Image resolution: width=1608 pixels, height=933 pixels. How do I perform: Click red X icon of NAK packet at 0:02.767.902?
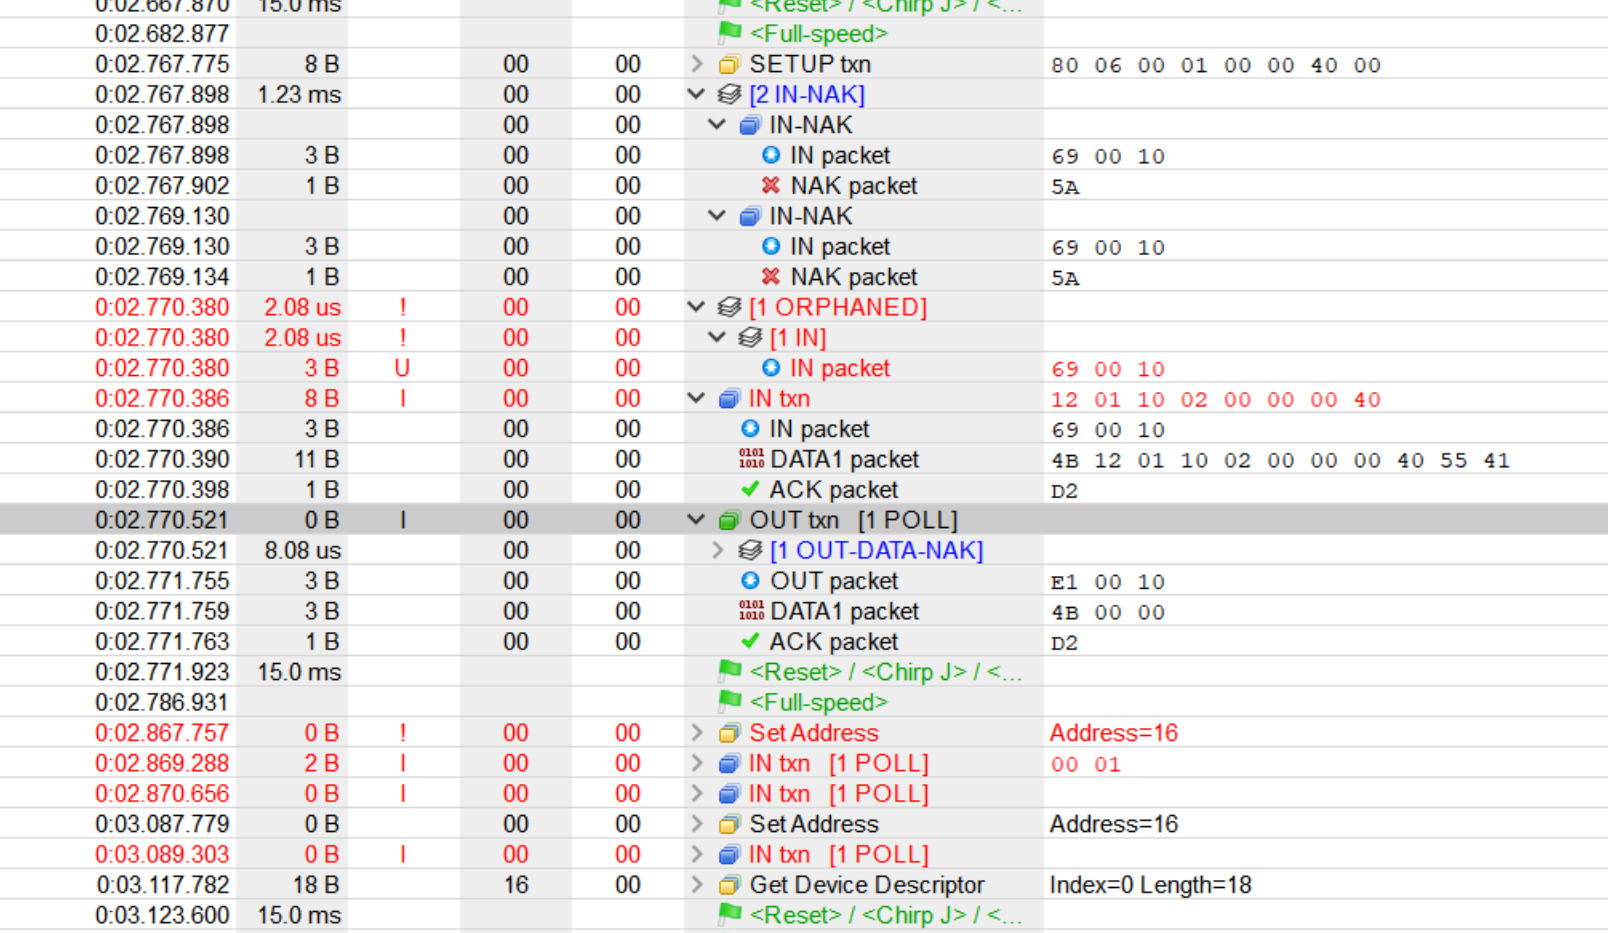tap(770, 186)
